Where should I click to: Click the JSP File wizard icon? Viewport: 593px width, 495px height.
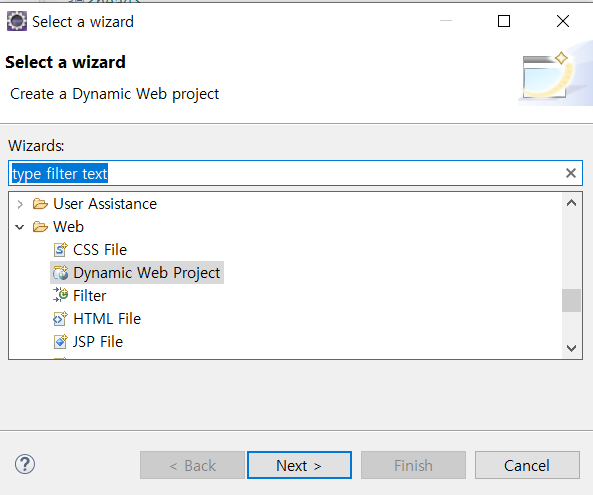[x=60, y=341]
